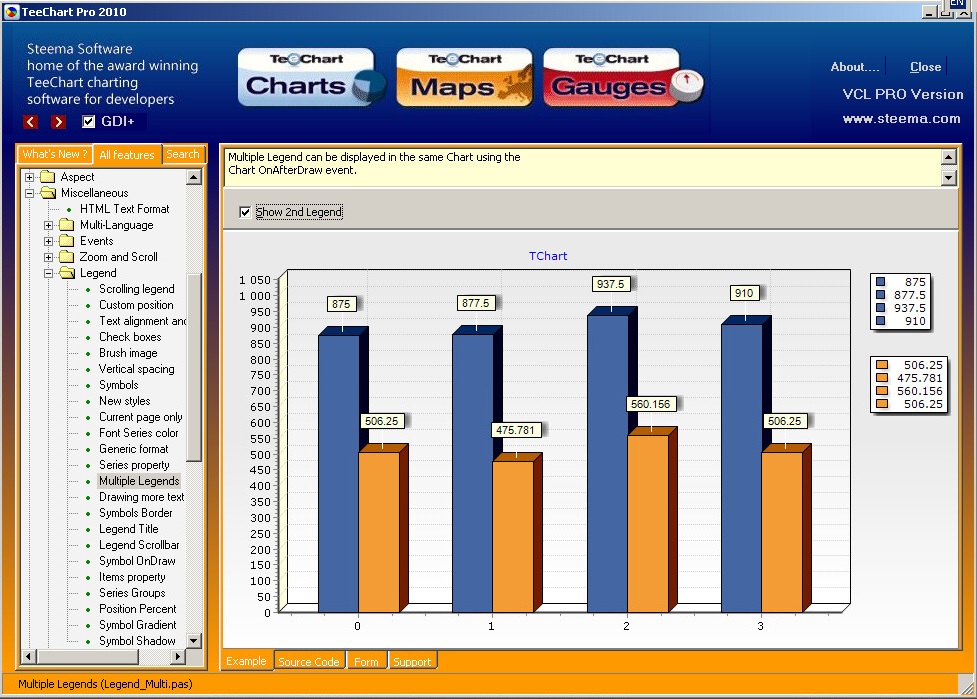Click the blue legend symbol for 937.5
Image resolution: width=977 pixels, height=699 pixels.
[880, 308]
